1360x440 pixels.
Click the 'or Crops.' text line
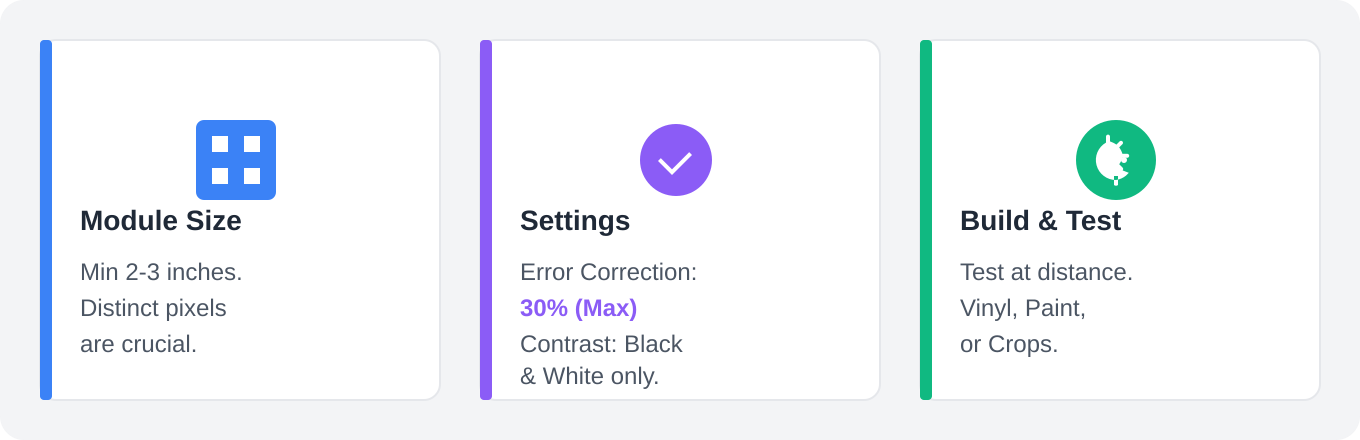click(x=1009, y=344)
